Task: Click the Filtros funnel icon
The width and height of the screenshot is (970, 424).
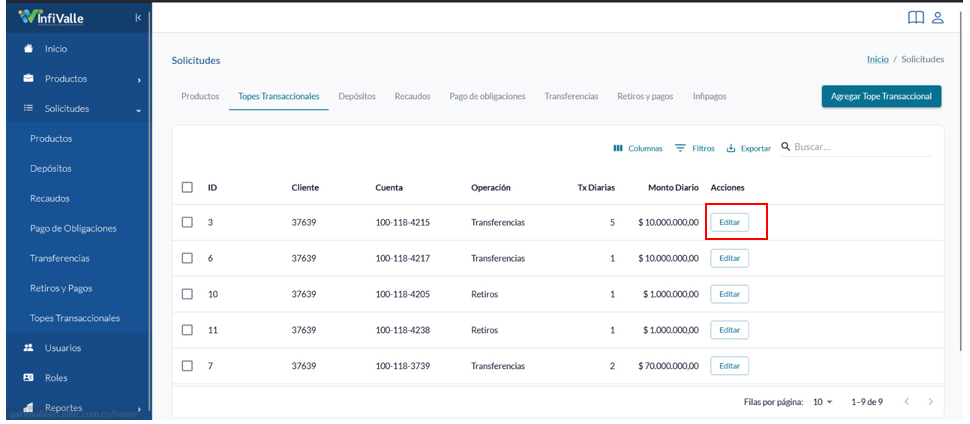Action: (680, 149)
